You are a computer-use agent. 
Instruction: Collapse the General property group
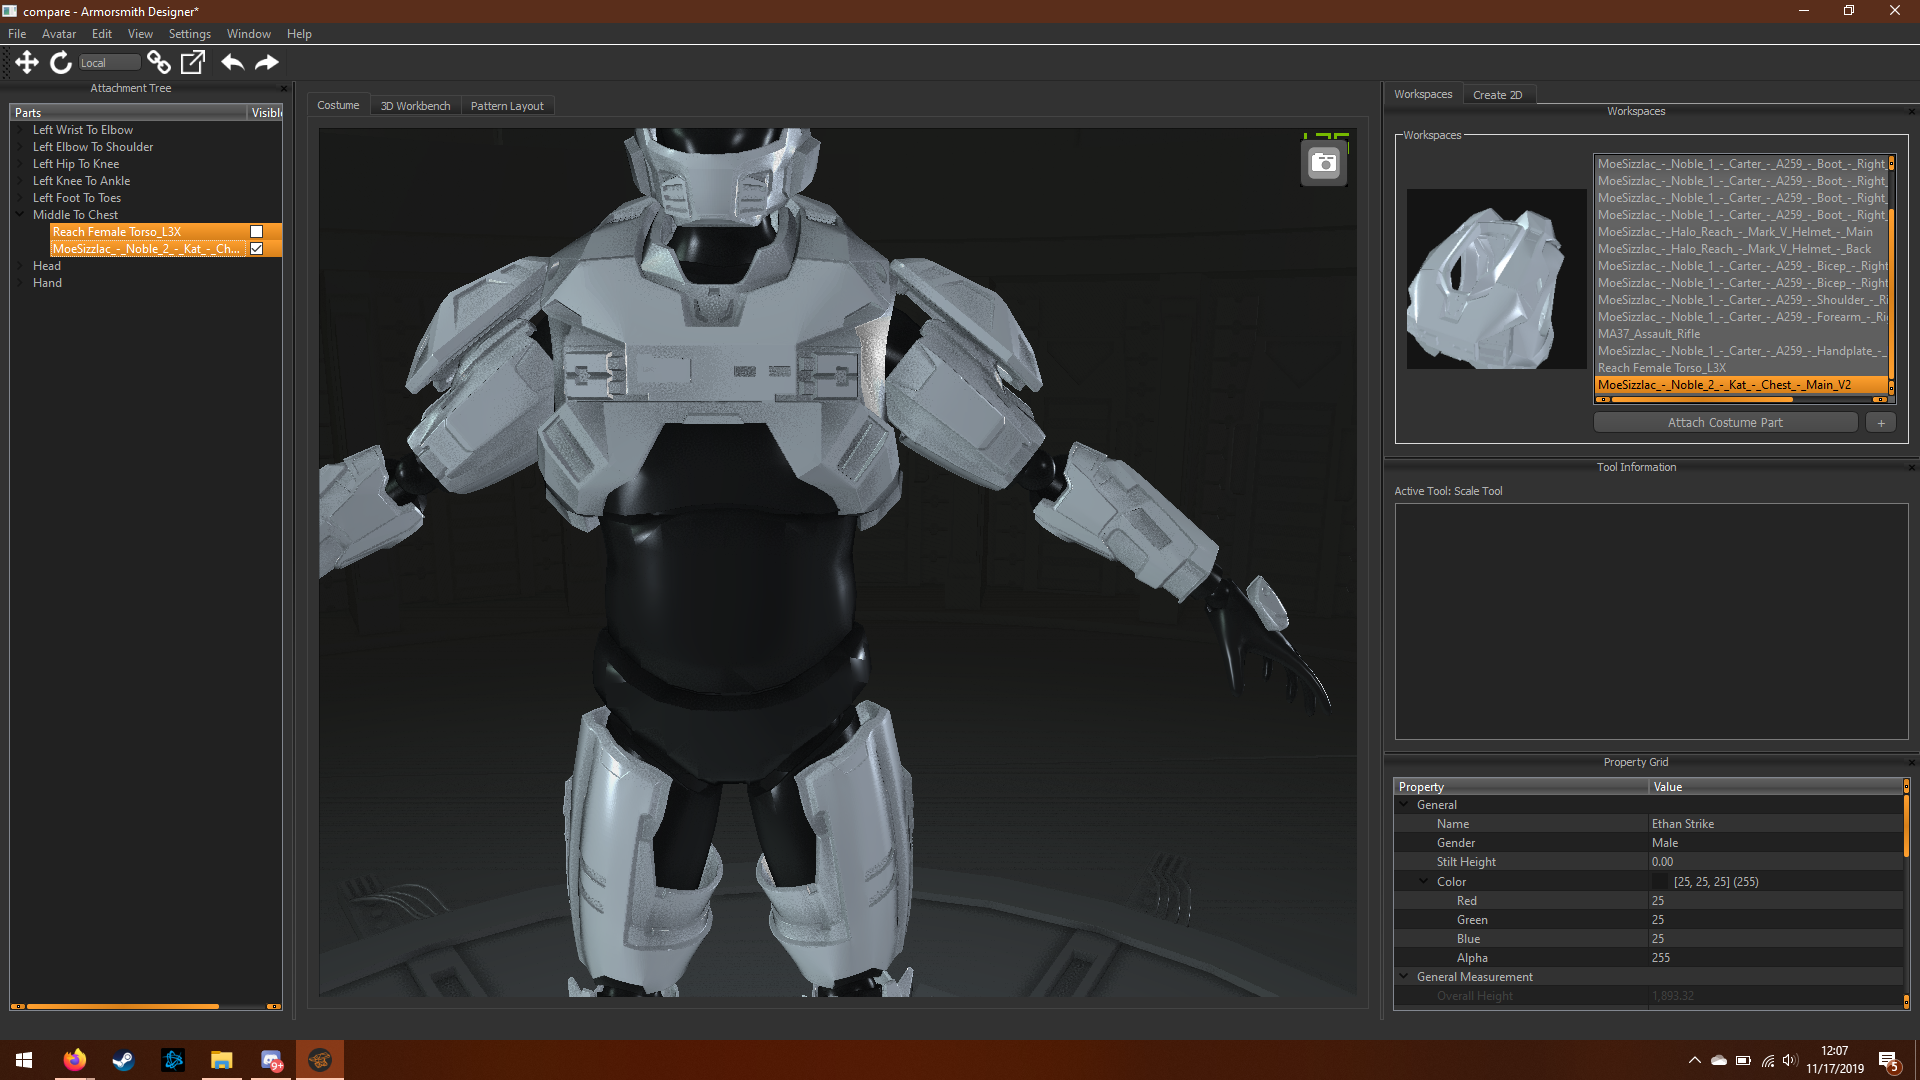pos(1404,805)
